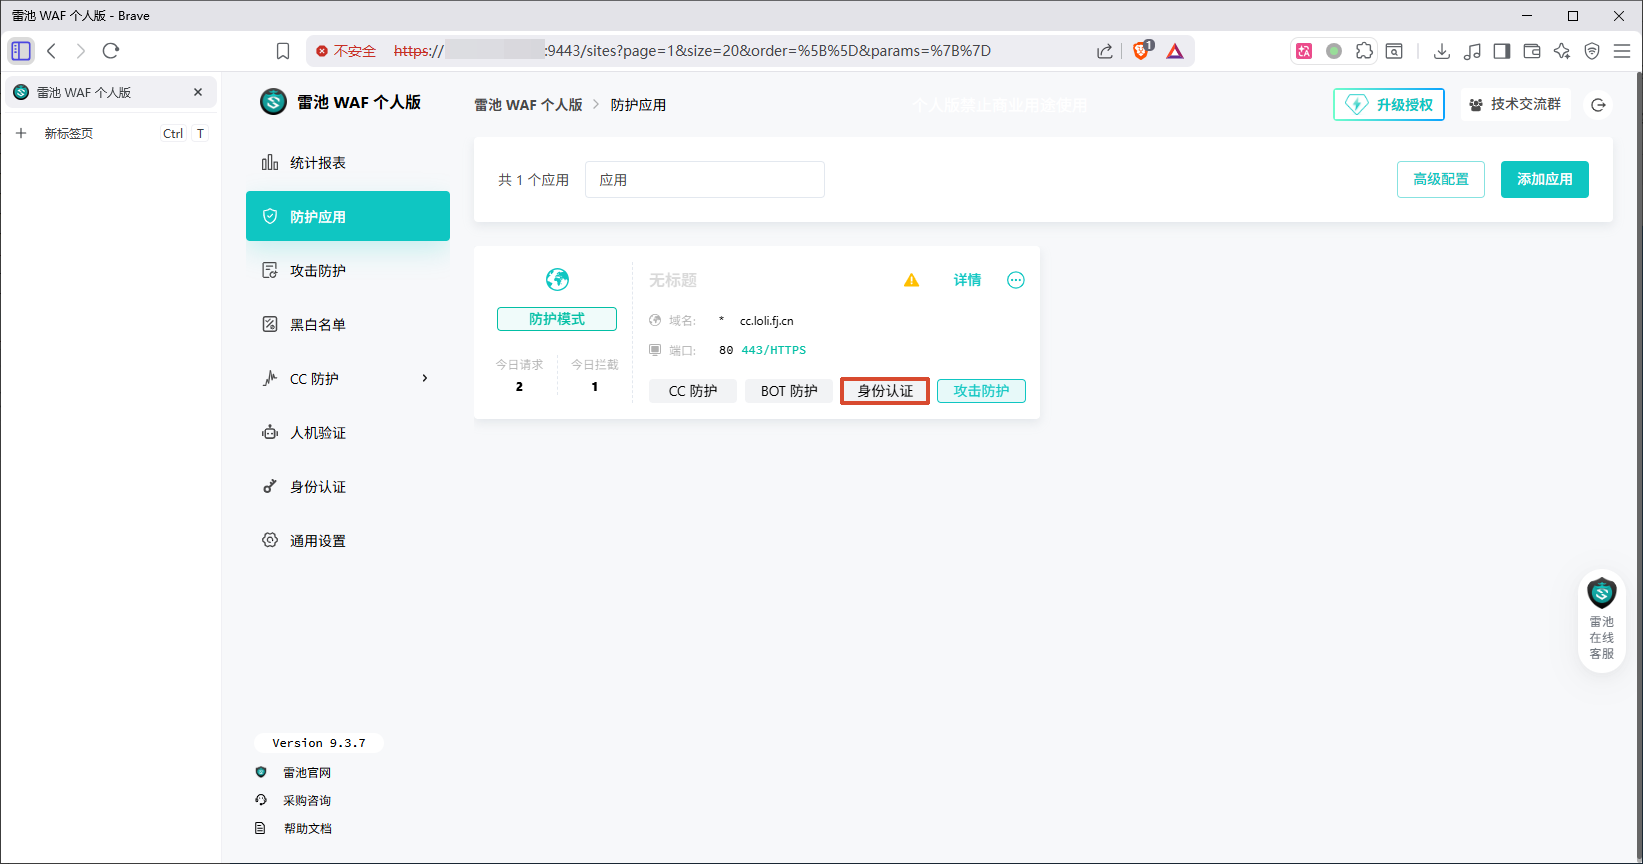
Task: Open 统计报表 in the sidebar
Action: coord(348,163)
